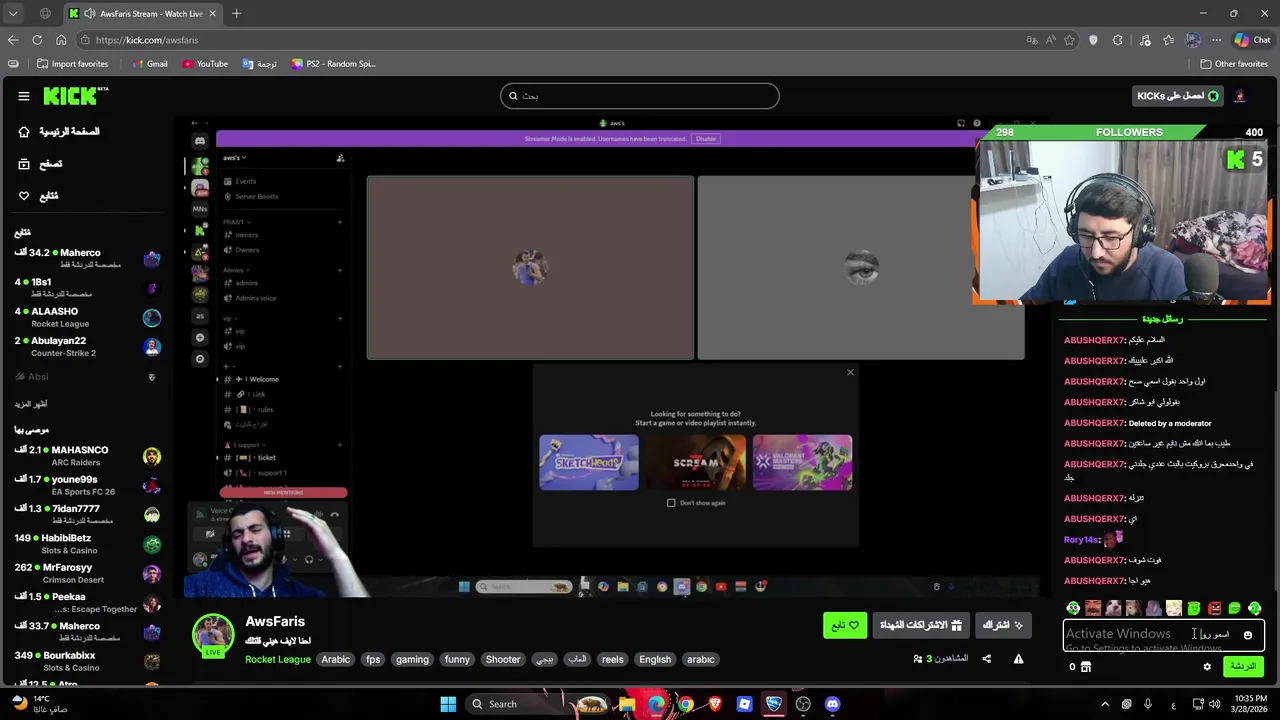
Task: Select the reels stream tag
Action: 613,659
